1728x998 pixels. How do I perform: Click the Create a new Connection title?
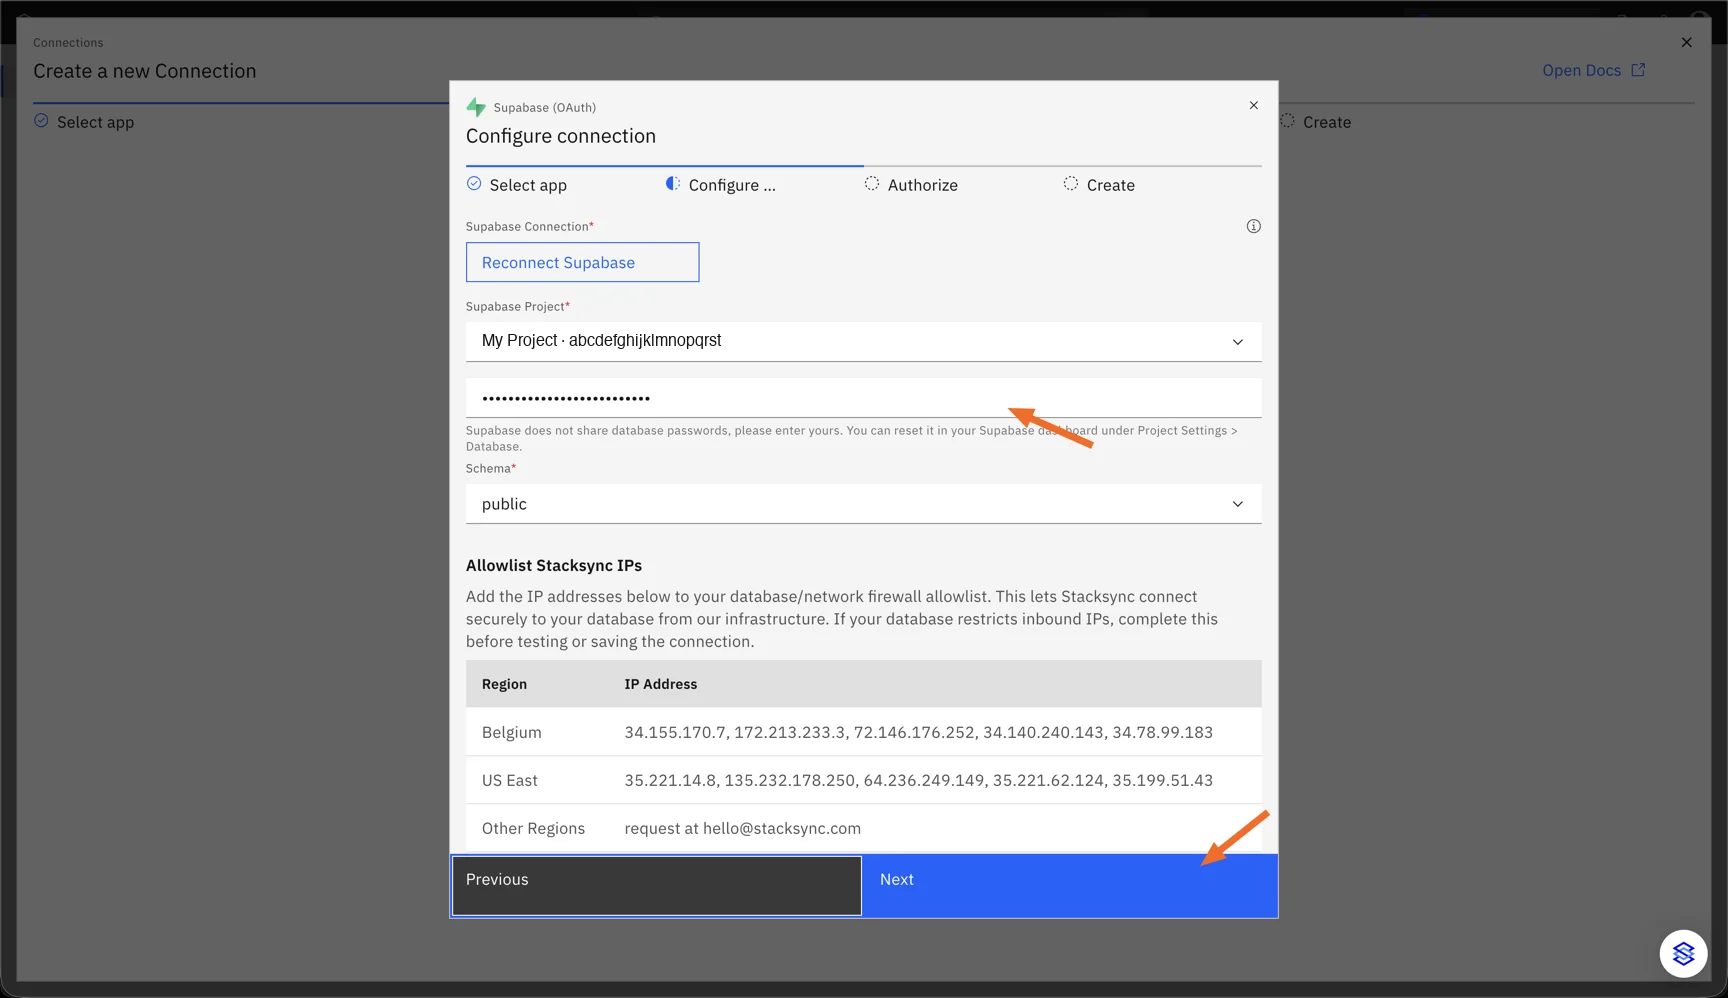[x=145, y=71]
